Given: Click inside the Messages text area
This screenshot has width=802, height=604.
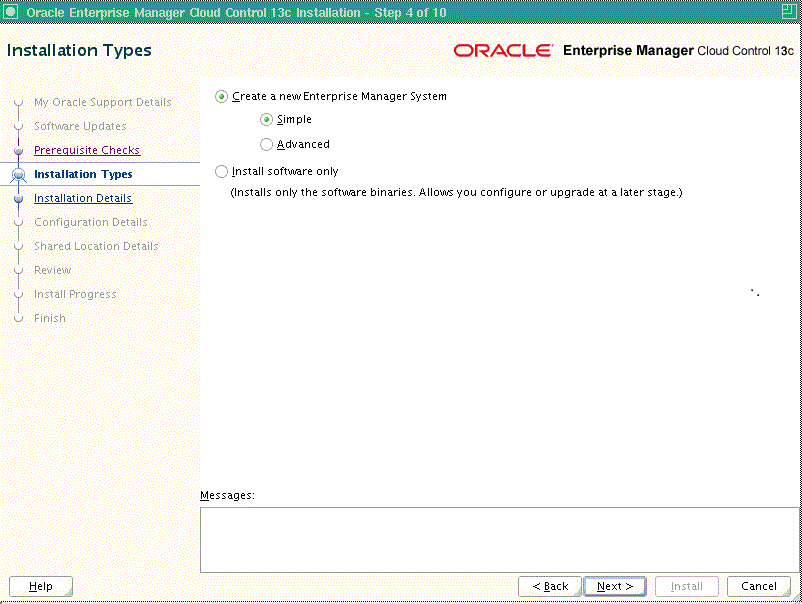Looking at the screenshot, I should point(500,540).
